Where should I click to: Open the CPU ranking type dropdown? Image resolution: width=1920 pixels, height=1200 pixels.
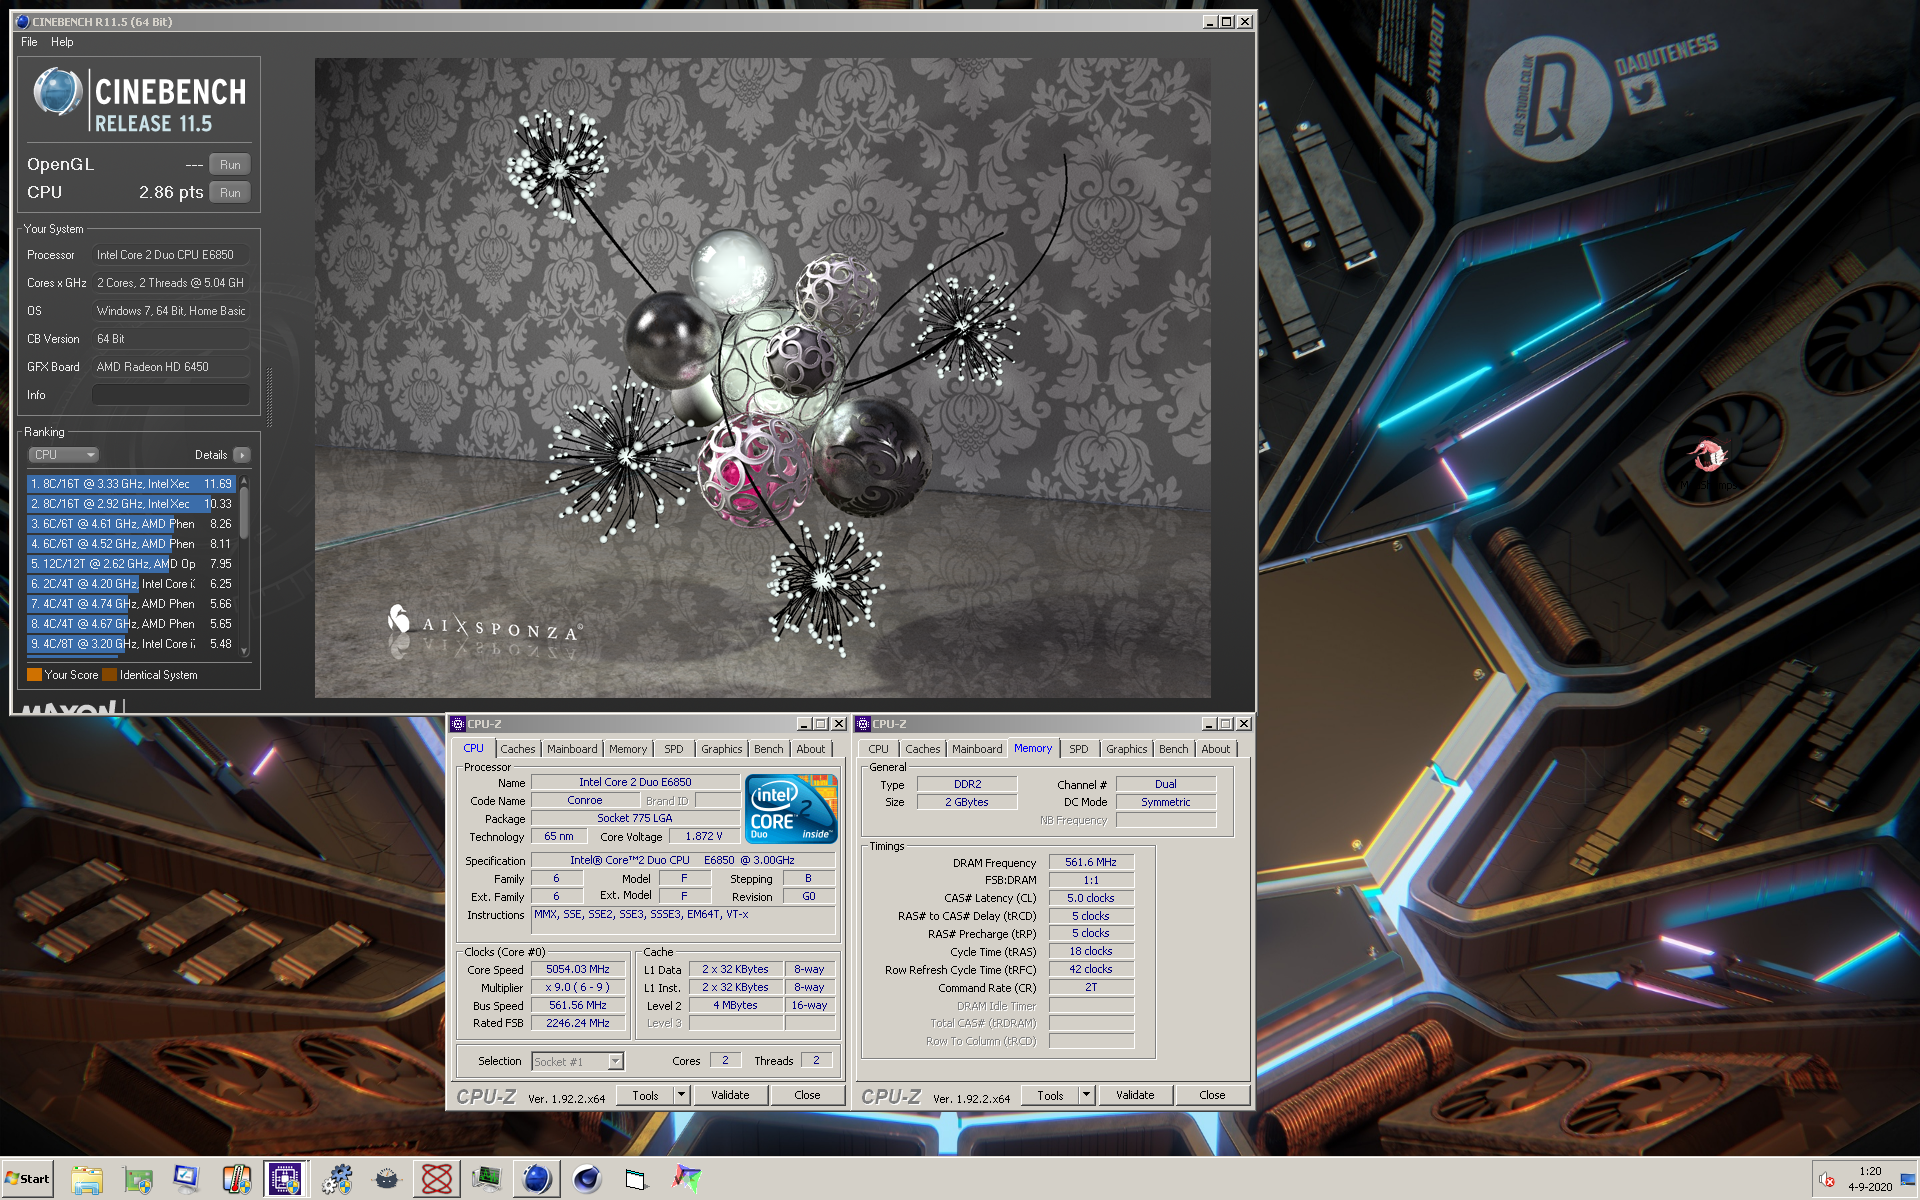pyautogui.click(x=63, y=455)
